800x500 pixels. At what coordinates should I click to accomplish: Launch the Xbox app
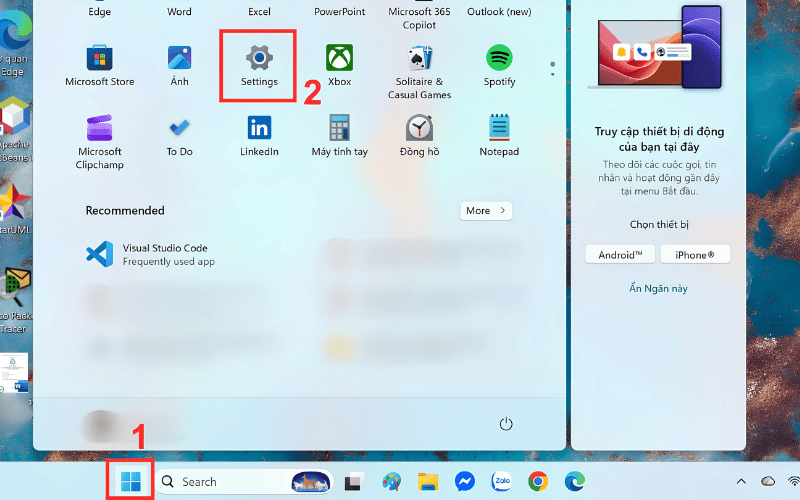pos(339,65)
